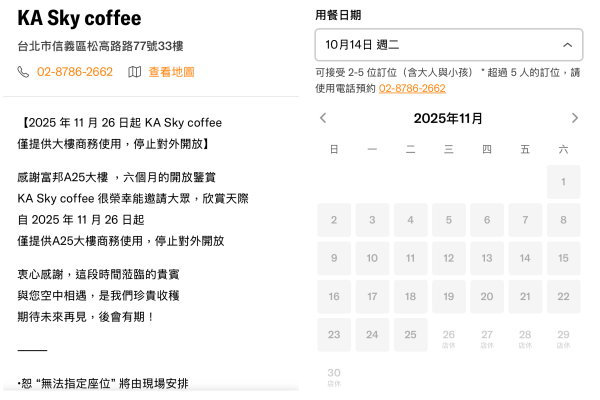Pick November 14 in the calendar
Viewport: 600px width, 400px height.
tap(525, 258)
